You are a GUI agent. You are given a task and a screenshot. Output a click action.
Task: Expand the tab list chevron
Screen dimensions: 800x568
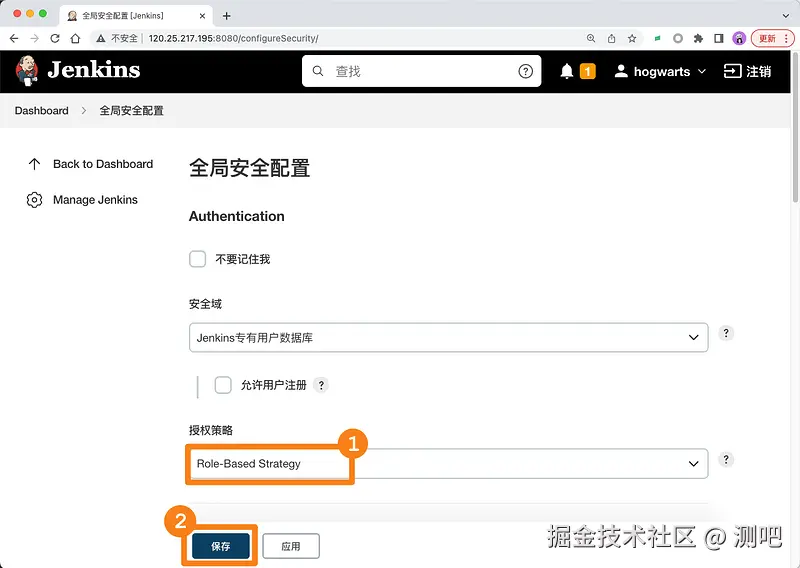[786, 16]
